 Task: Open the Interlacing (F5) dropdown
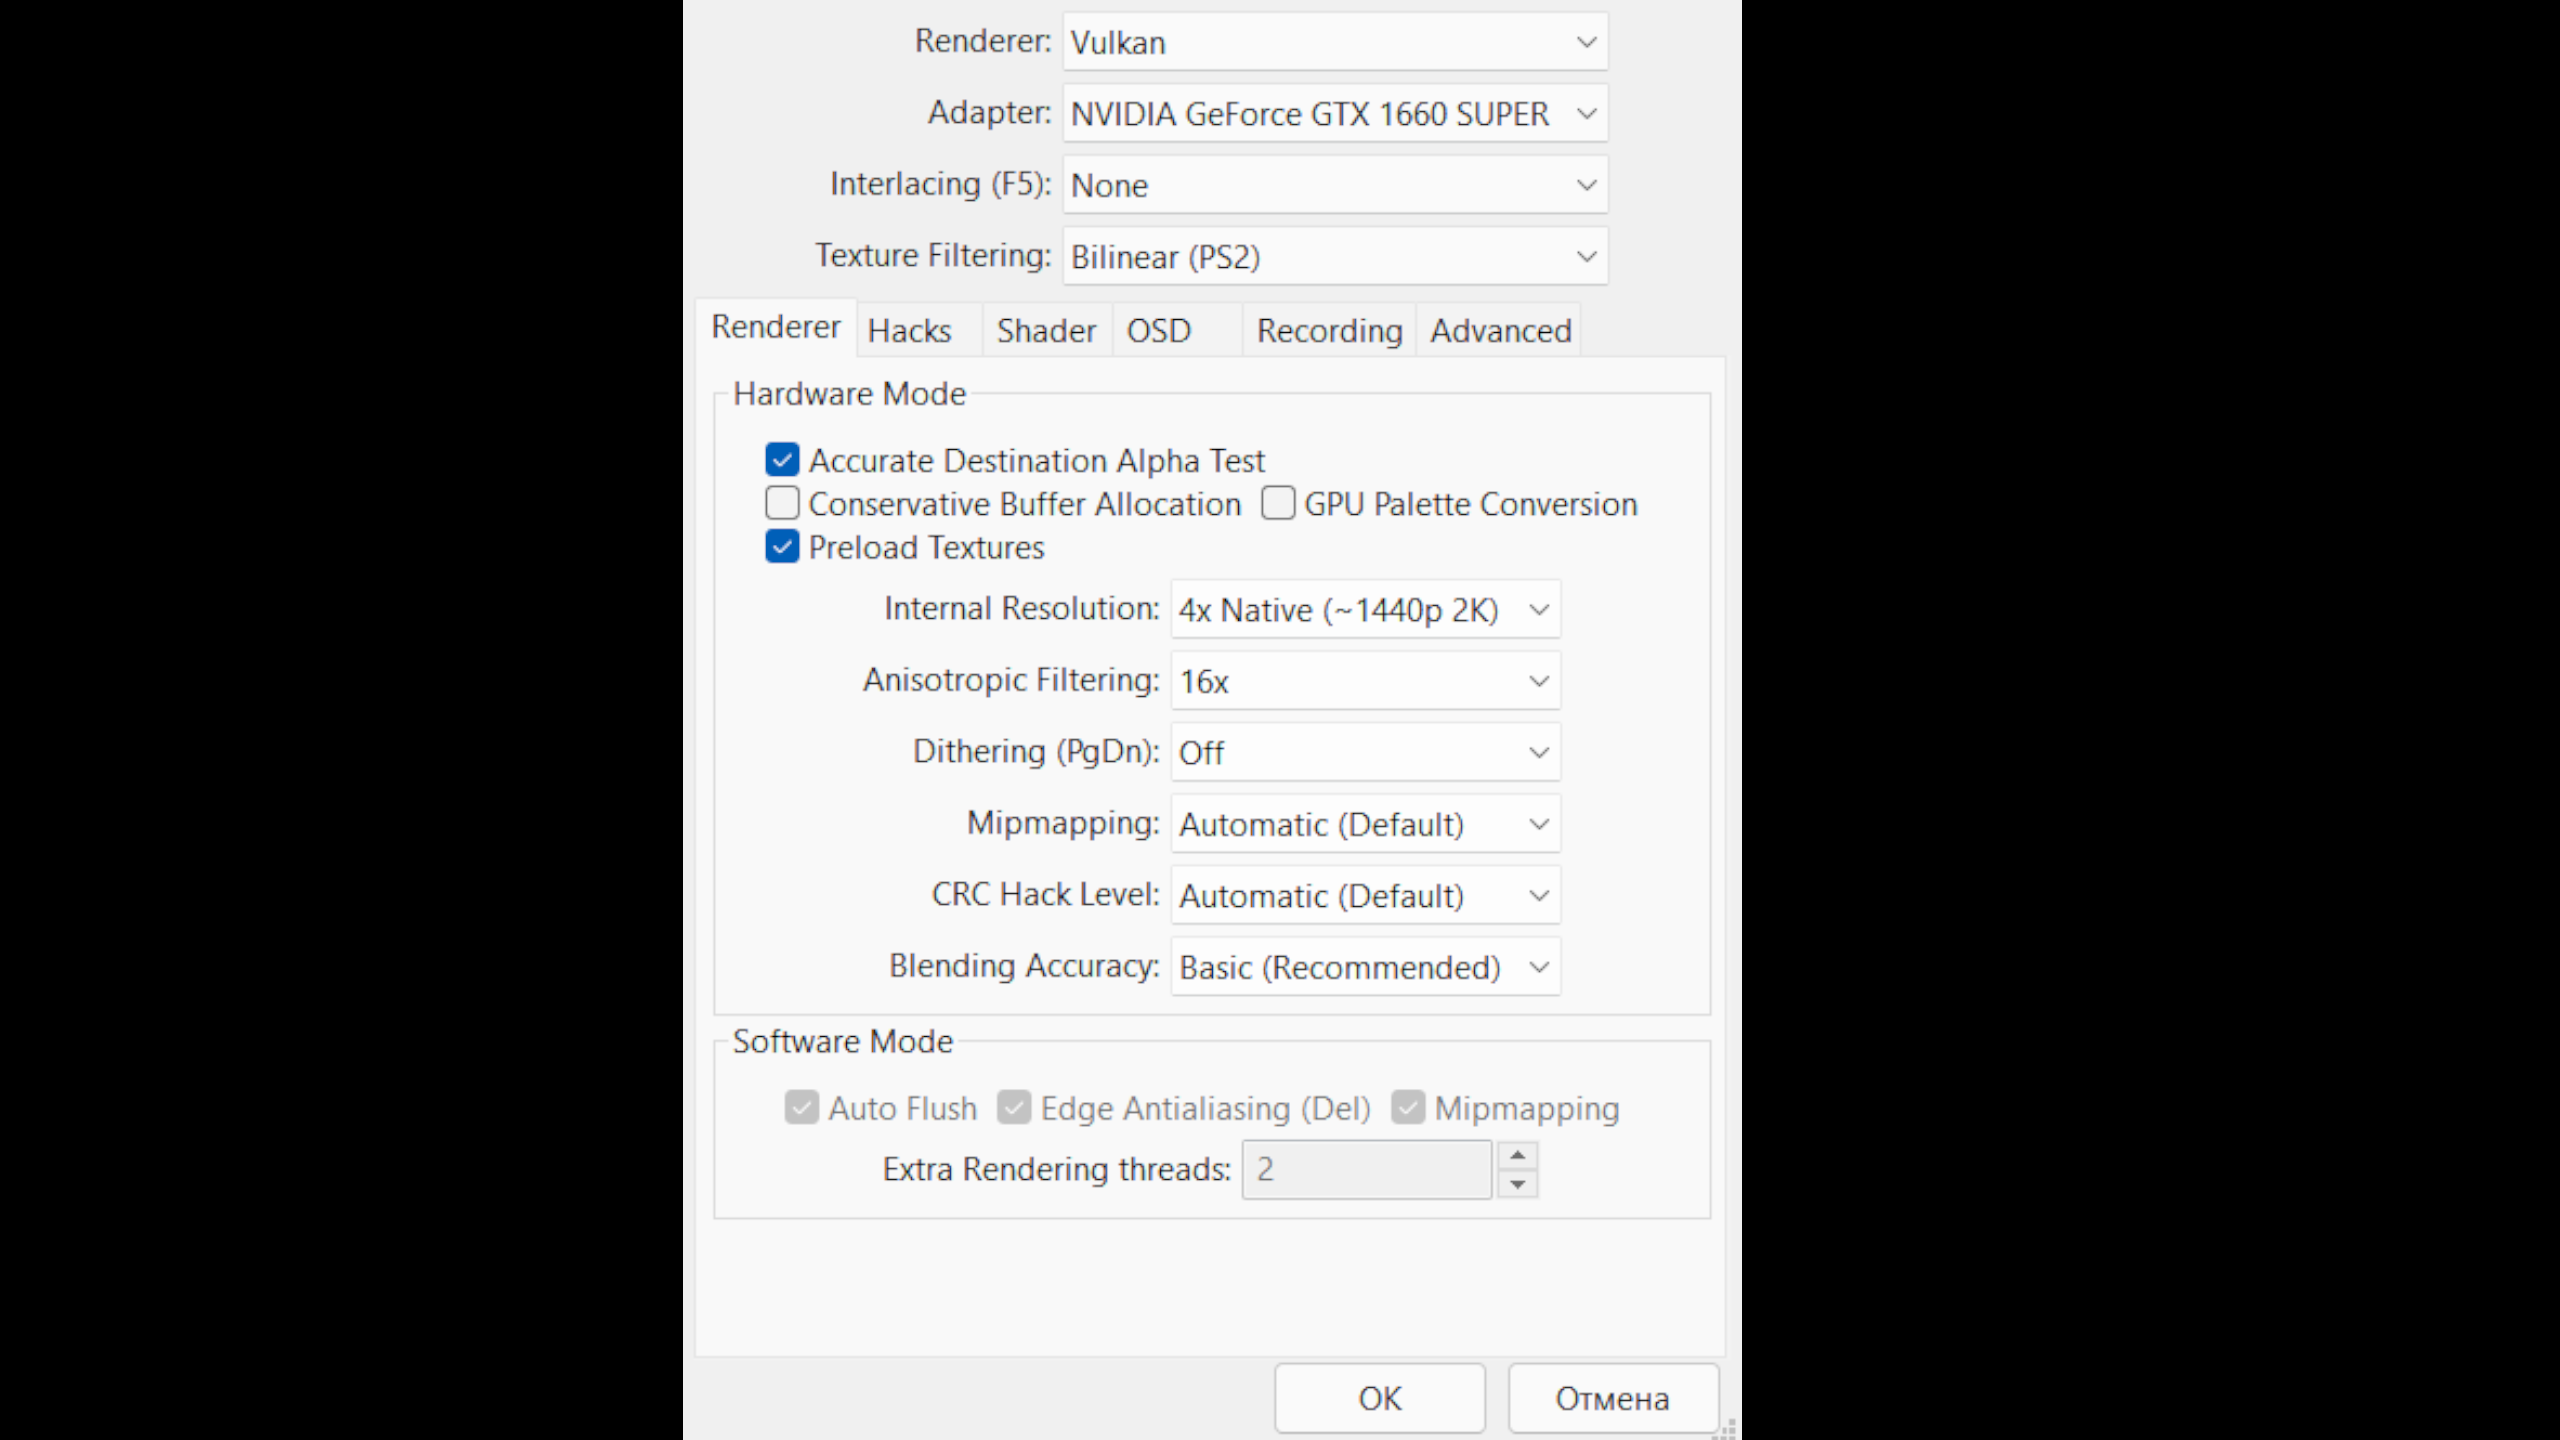(x=1335, y=185)
